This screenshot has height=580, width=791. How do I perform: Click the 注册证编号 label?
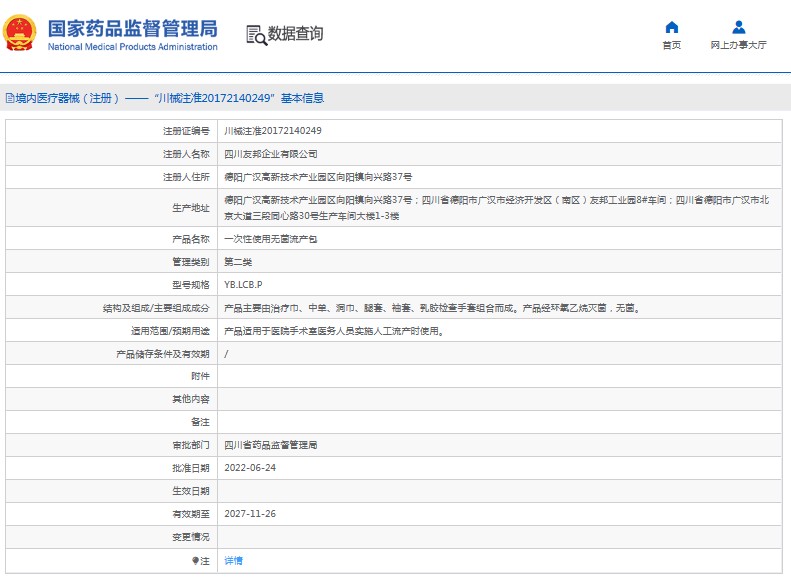tap(186, 131)
